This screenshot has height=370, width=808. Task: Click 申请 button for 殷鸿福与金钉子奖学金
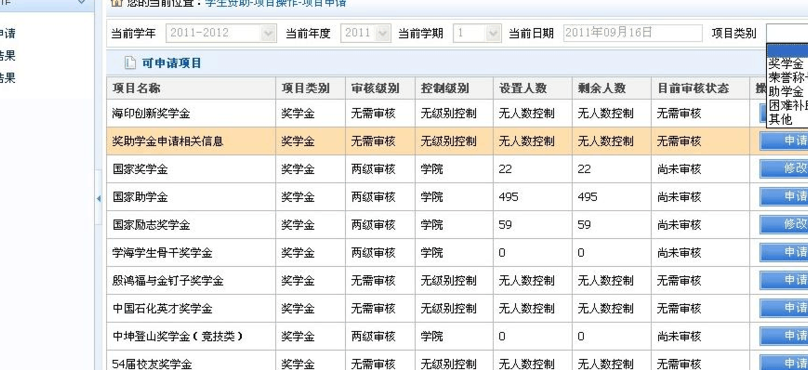pos(784,280)
